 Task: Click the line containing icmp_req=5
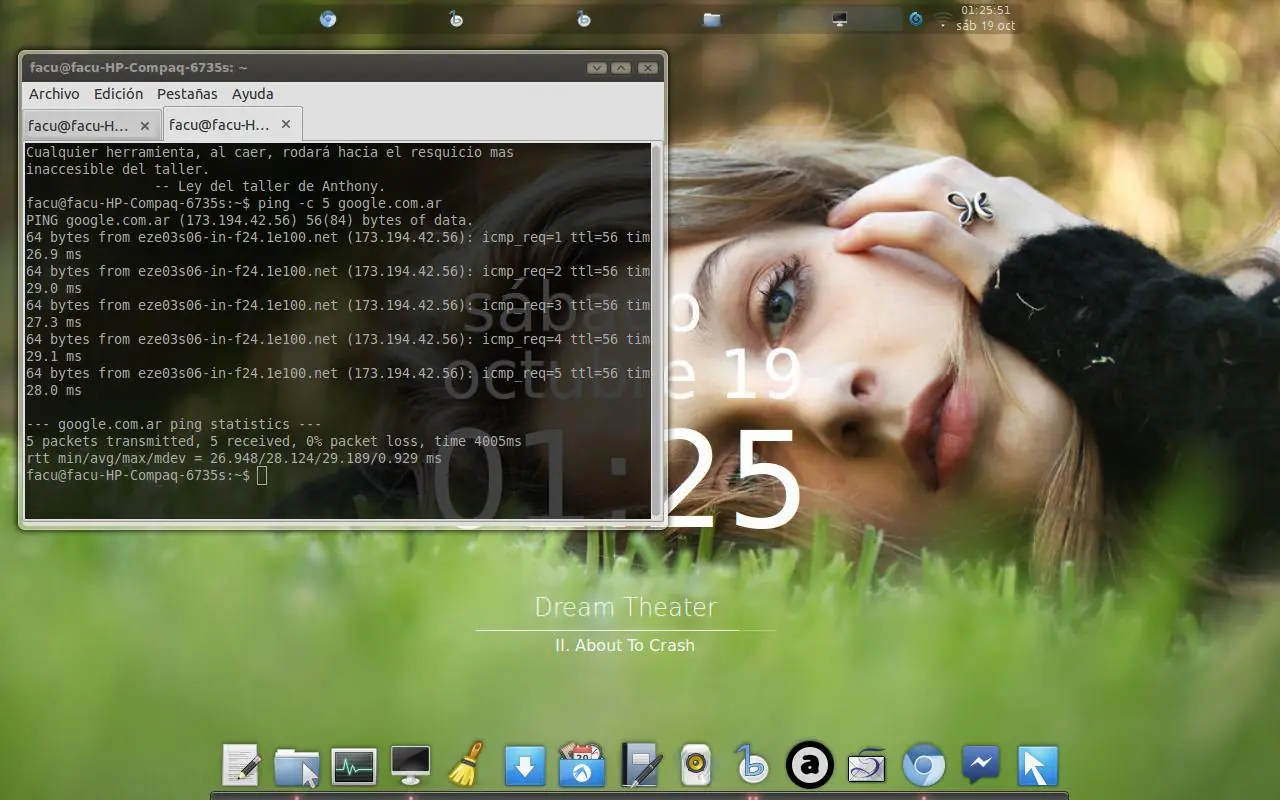pos(338,373)
